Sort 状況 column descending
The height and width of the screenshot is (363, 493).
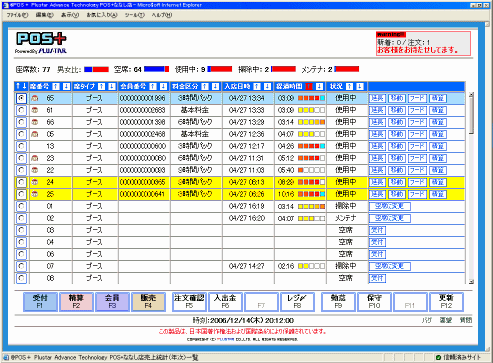coord(360,87)
